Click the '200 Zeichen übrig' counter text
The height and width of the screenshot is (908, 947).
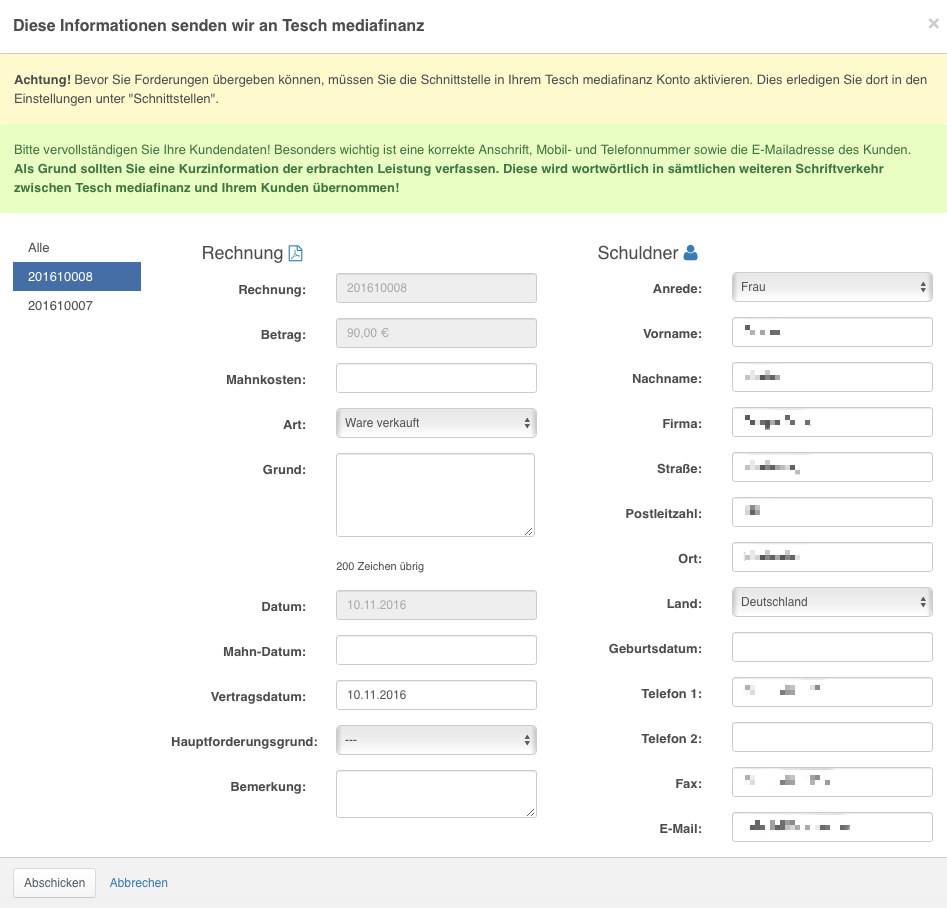point(380,566)
